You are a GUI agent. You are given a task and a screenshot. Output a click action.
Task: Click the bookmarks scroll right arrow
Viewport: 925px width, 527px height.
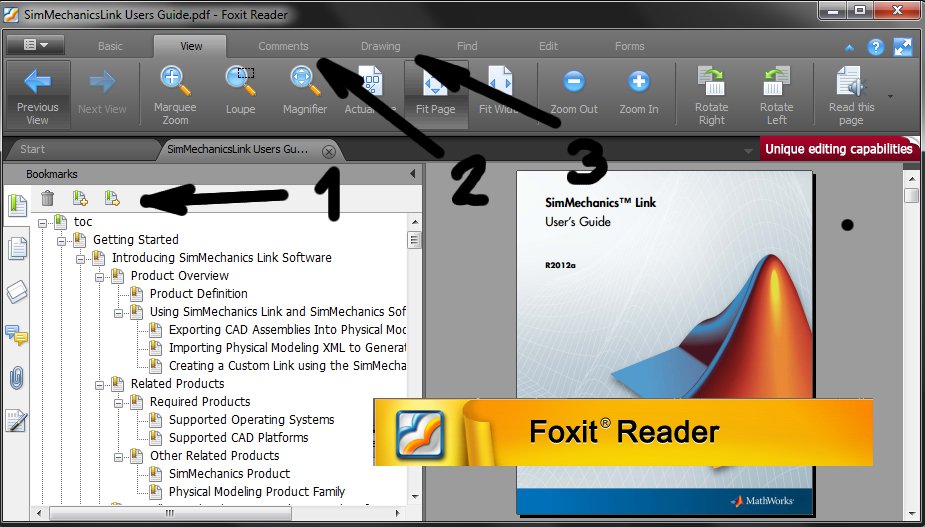pos(398,513)
